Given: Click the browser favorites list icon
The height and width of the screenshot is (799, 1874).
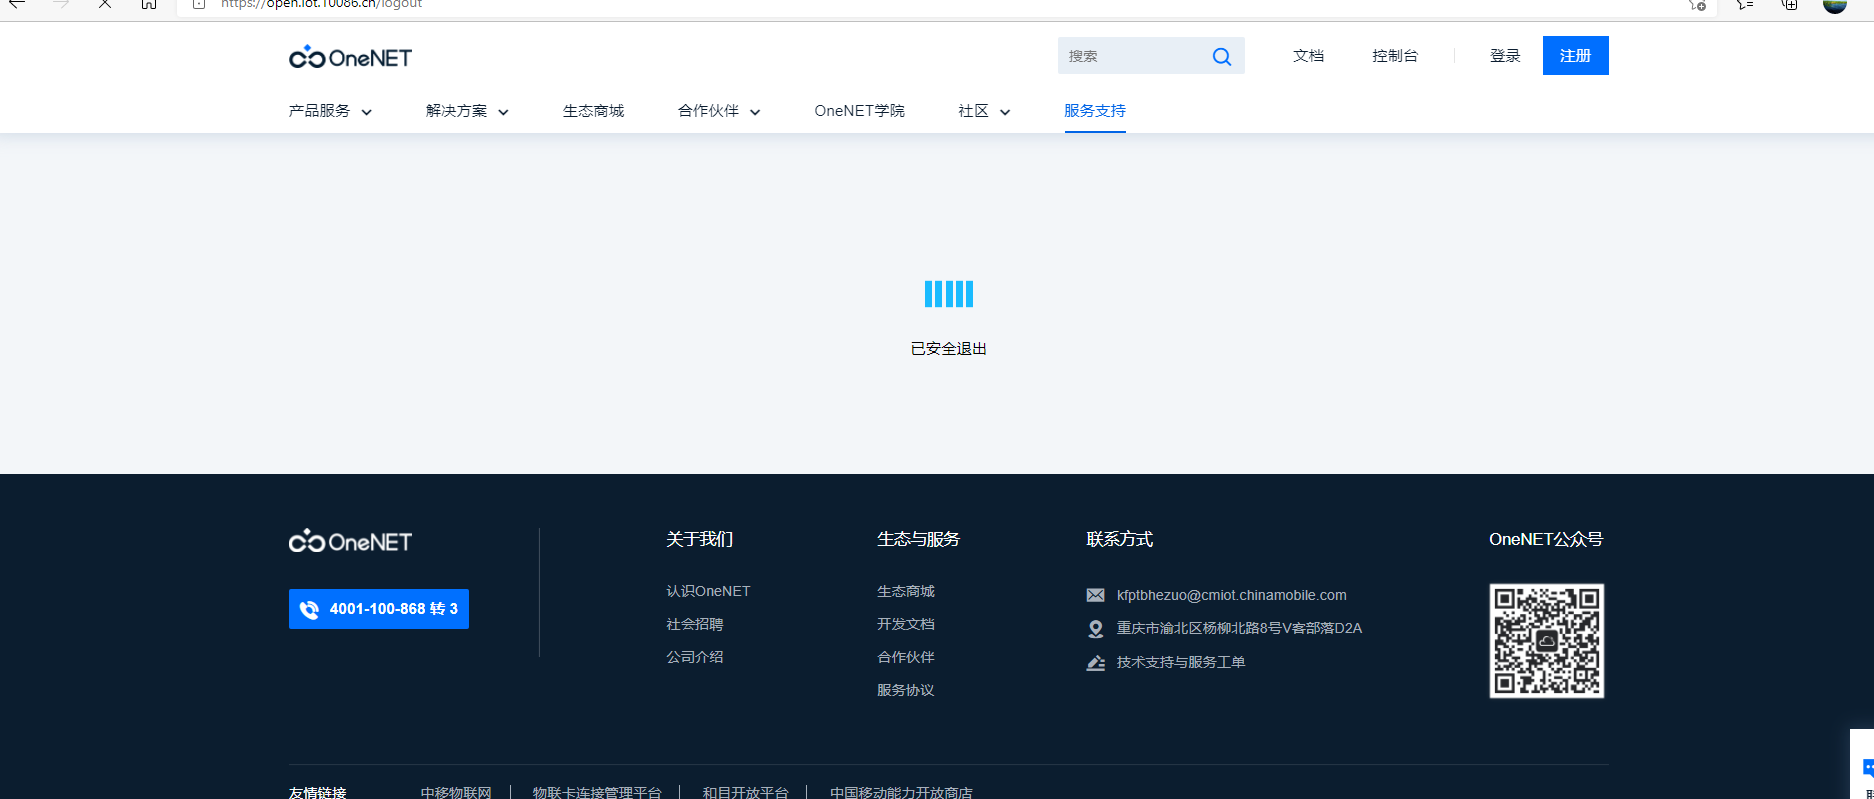Looking at the screenshot, I should pos(1745,5).
